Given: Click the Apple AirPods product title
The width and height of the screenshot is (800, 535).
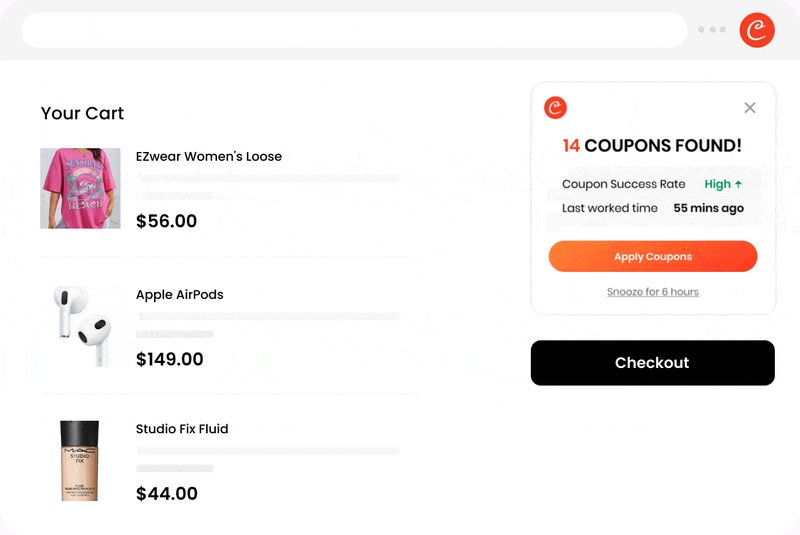Looking at the screenshot, I should [x=180, y=295].
